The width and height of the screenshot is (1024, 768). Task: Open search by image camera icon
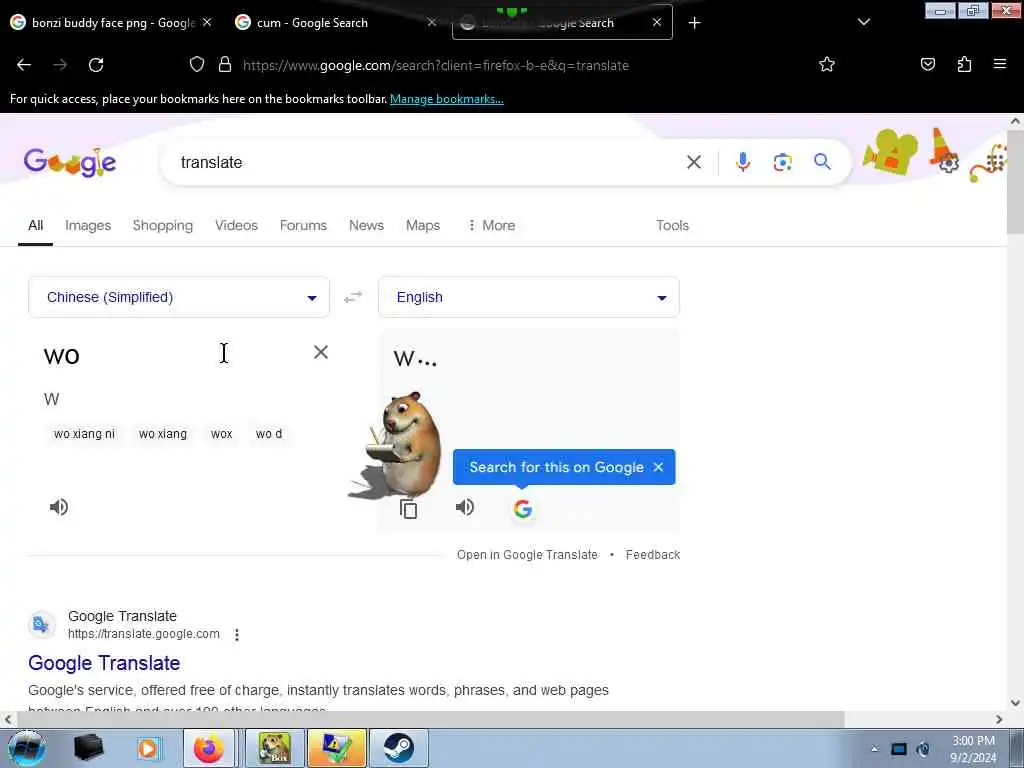pos(782,162)
